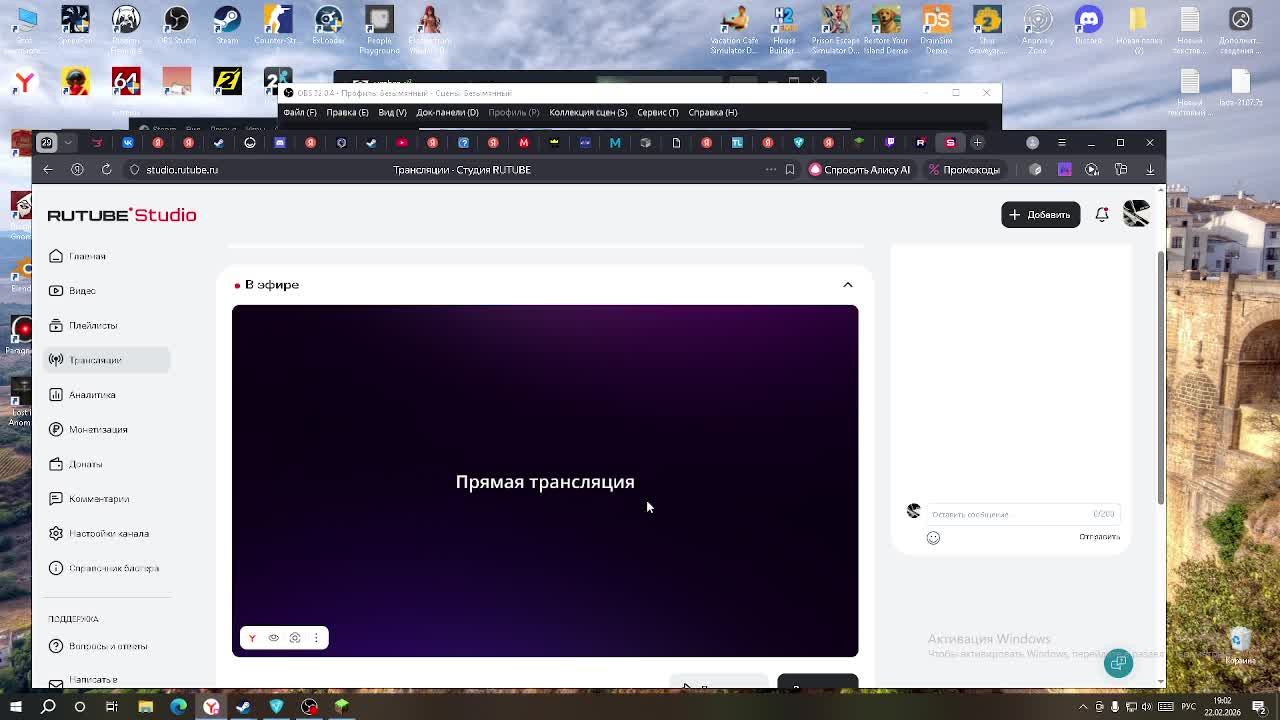Click the studio.rutube.ru address bar
This screenshot has height=720, width=1280.
tap(182, 170)
